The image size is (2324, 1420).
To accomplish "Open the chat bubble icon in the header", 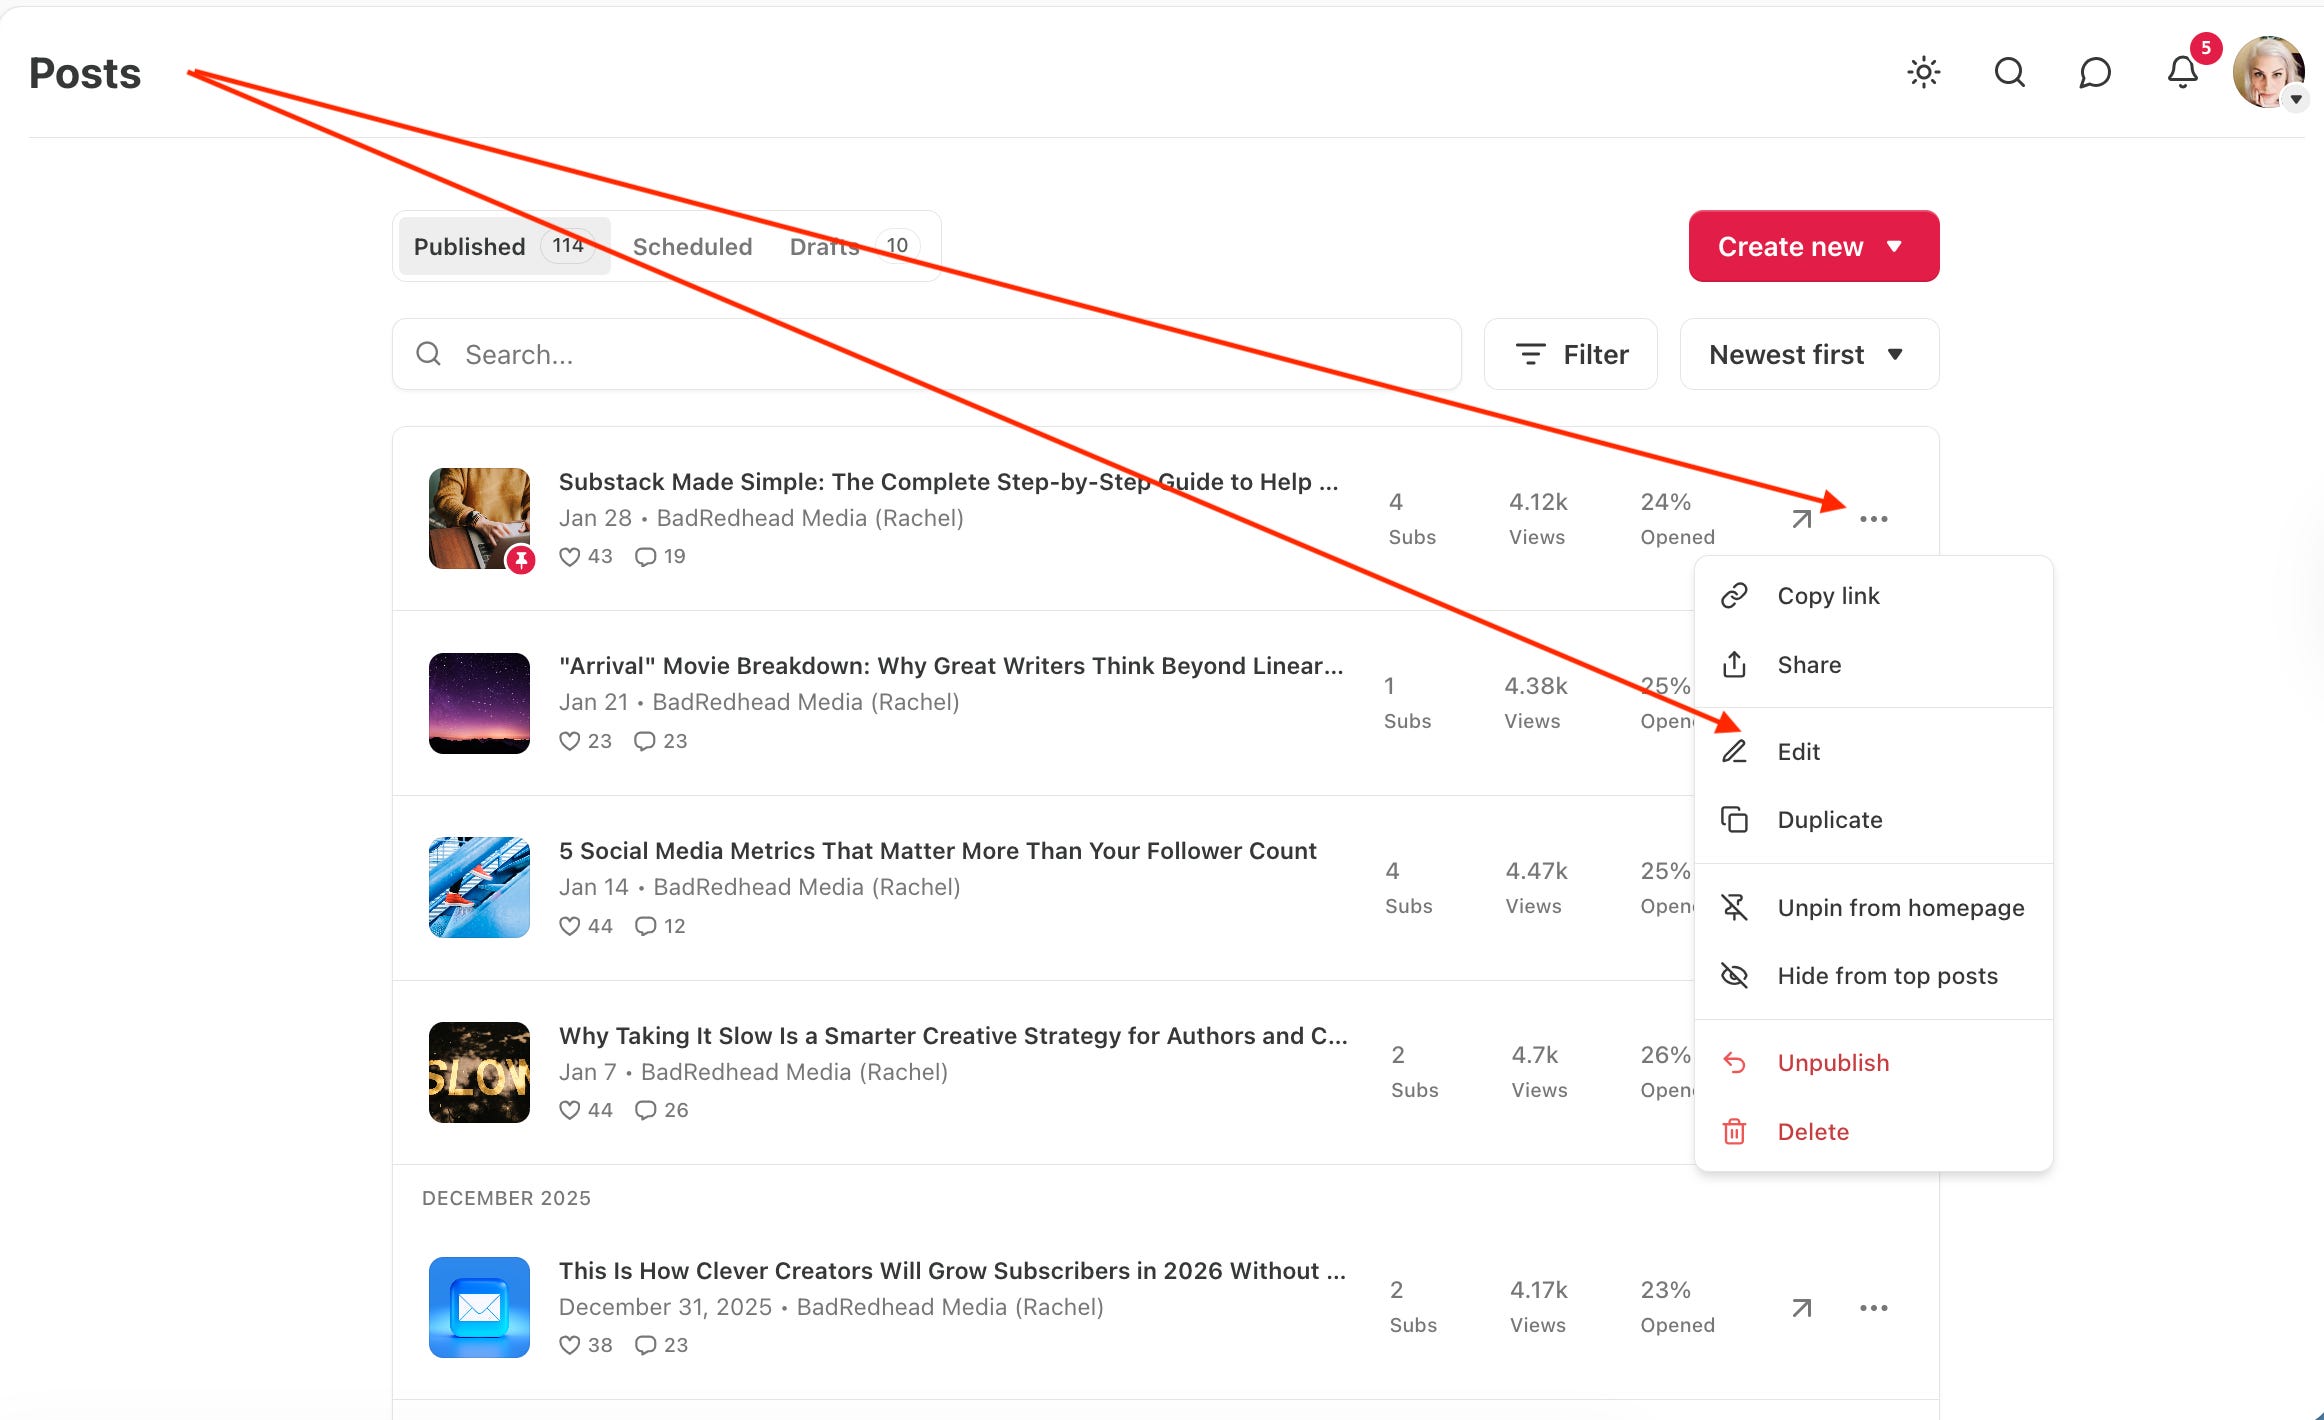I will coord(2094,73).
